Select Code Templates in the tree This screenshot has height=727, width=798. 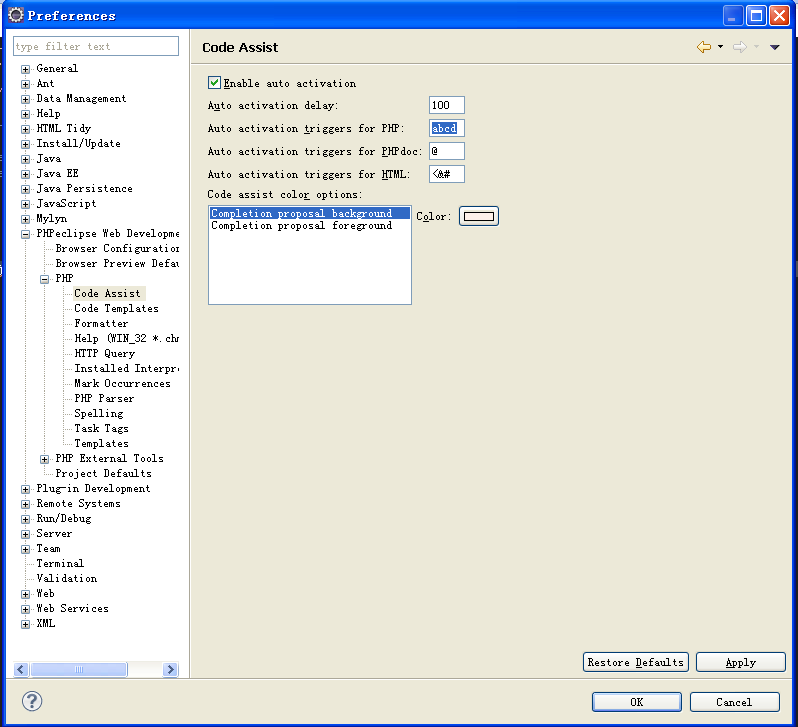(116, 309)
